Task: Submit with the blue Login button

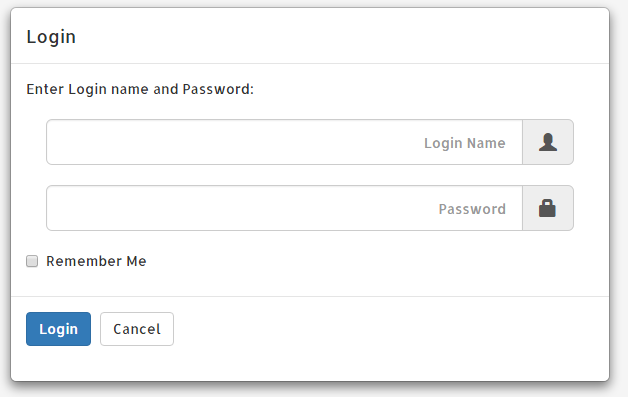Action: pyautogui.click(x=58, y=329)
